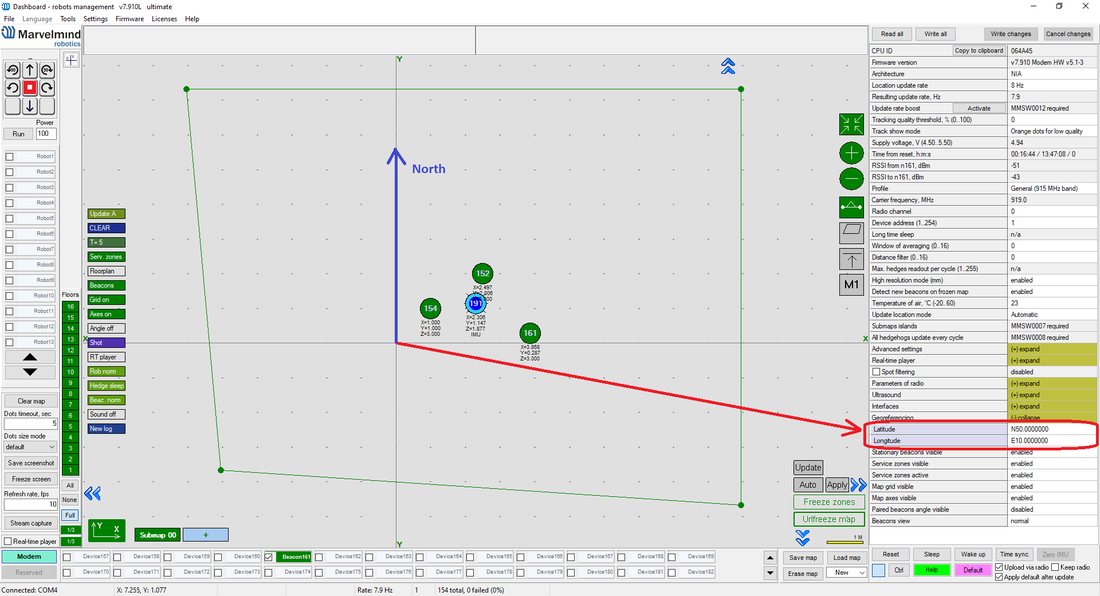1100x596 pixels.
Task: Check the Device157 checkbox
Action: [67, 557]
